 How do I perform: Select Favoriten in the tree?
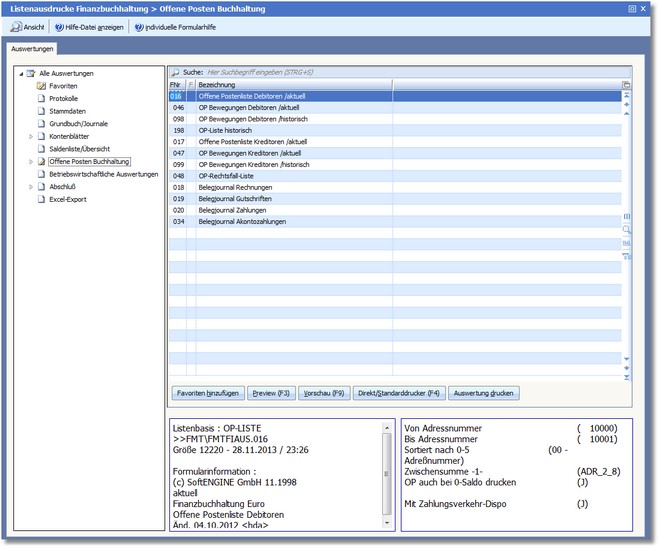(62, 86)
